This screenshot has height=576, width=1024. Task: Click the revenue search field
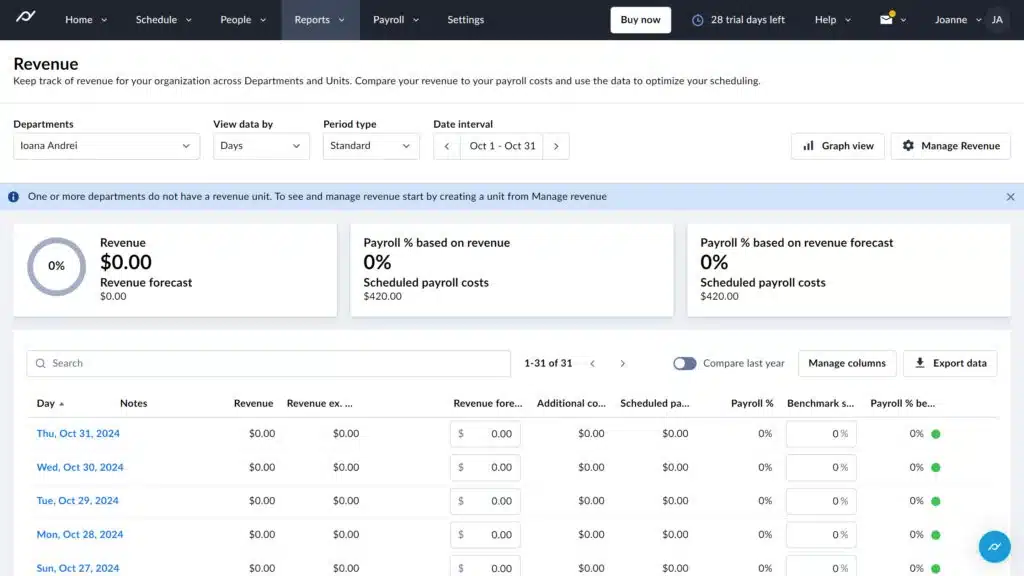(x=268, y=363)
